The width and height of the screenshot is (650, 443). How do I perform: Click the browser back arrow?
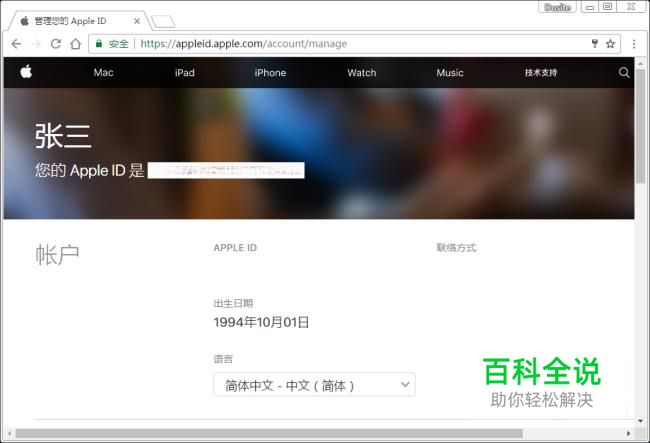coord(16,44)
